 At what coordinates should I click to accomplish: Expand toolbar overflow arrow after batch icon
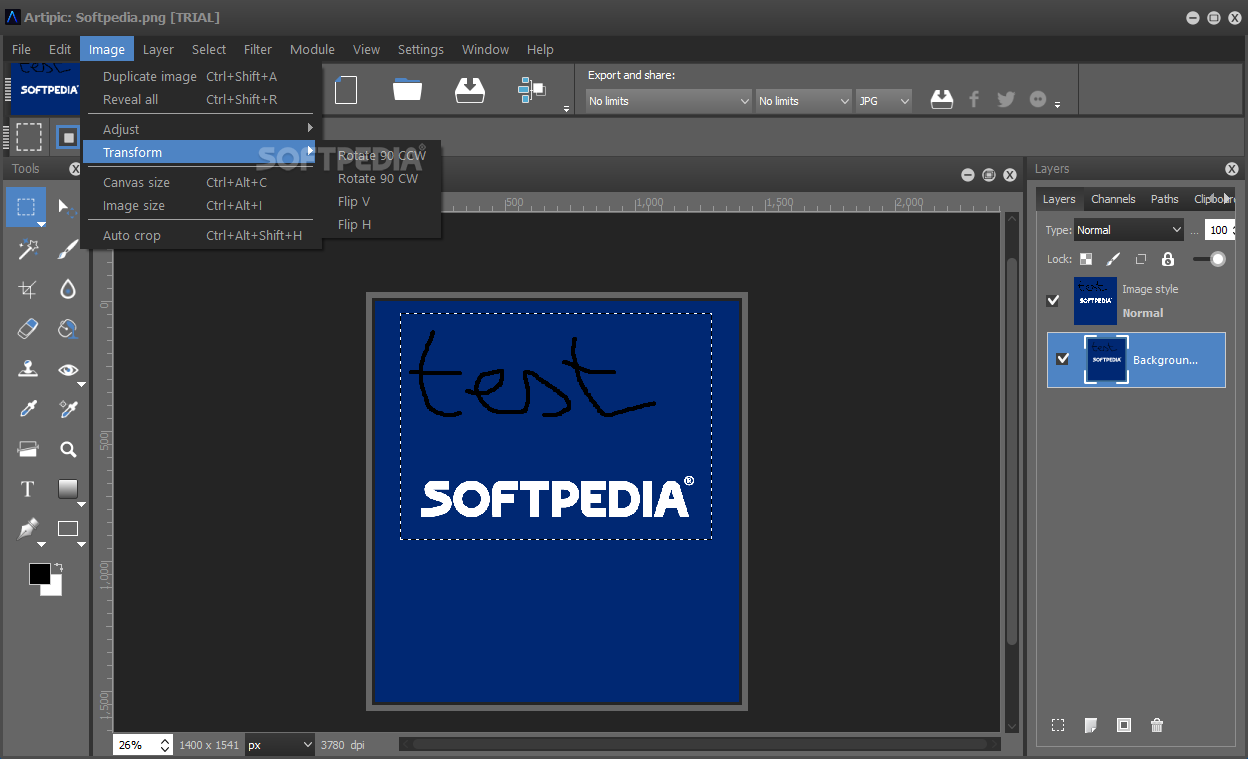566,108
